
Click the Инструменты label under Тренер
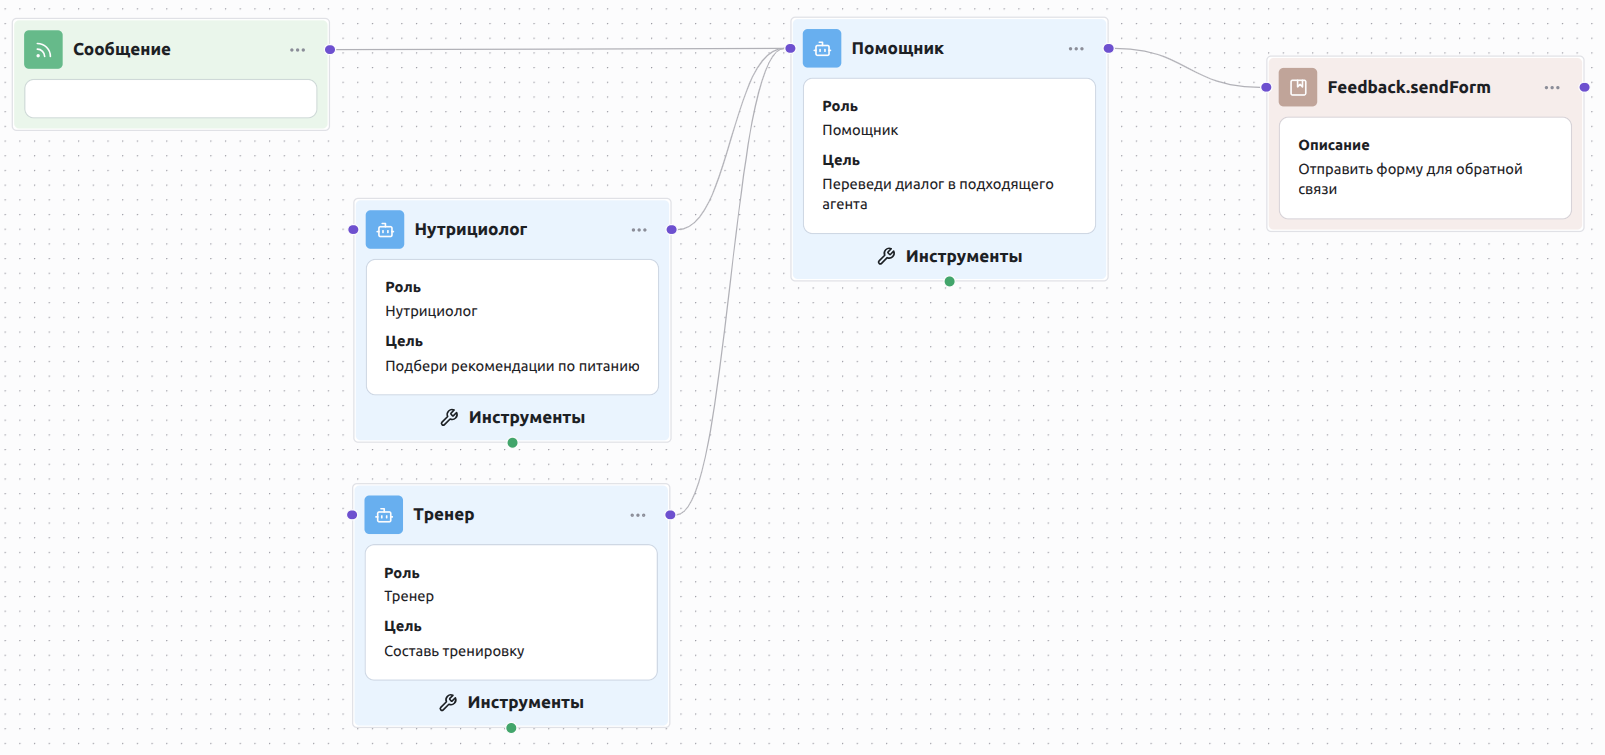click(x=525, y=703)
